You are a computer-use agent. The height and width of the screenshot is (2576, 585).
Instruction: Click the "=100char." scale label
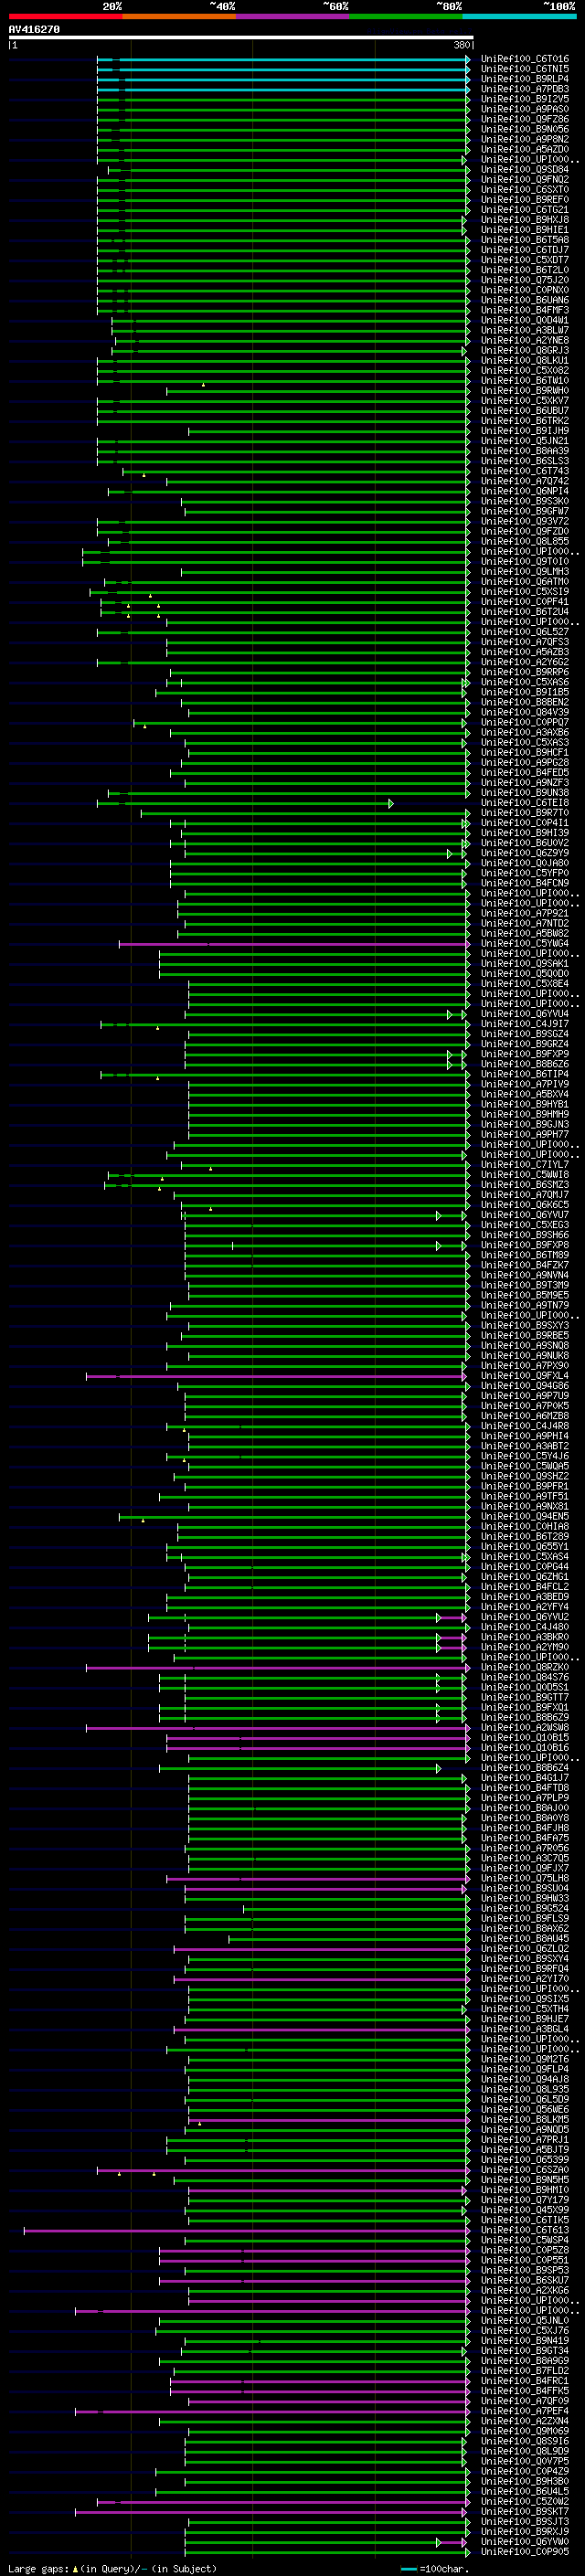tap(444, 2569)
